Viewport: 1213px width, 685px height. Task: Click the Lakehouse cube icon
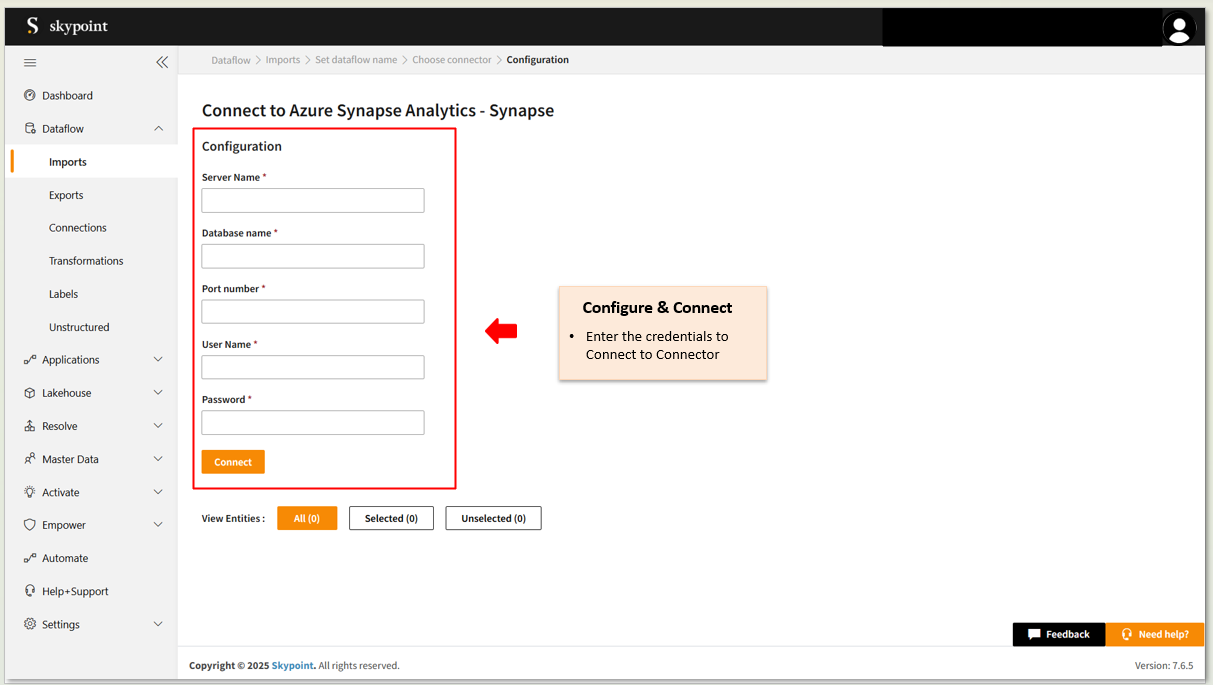click(30, 393)
